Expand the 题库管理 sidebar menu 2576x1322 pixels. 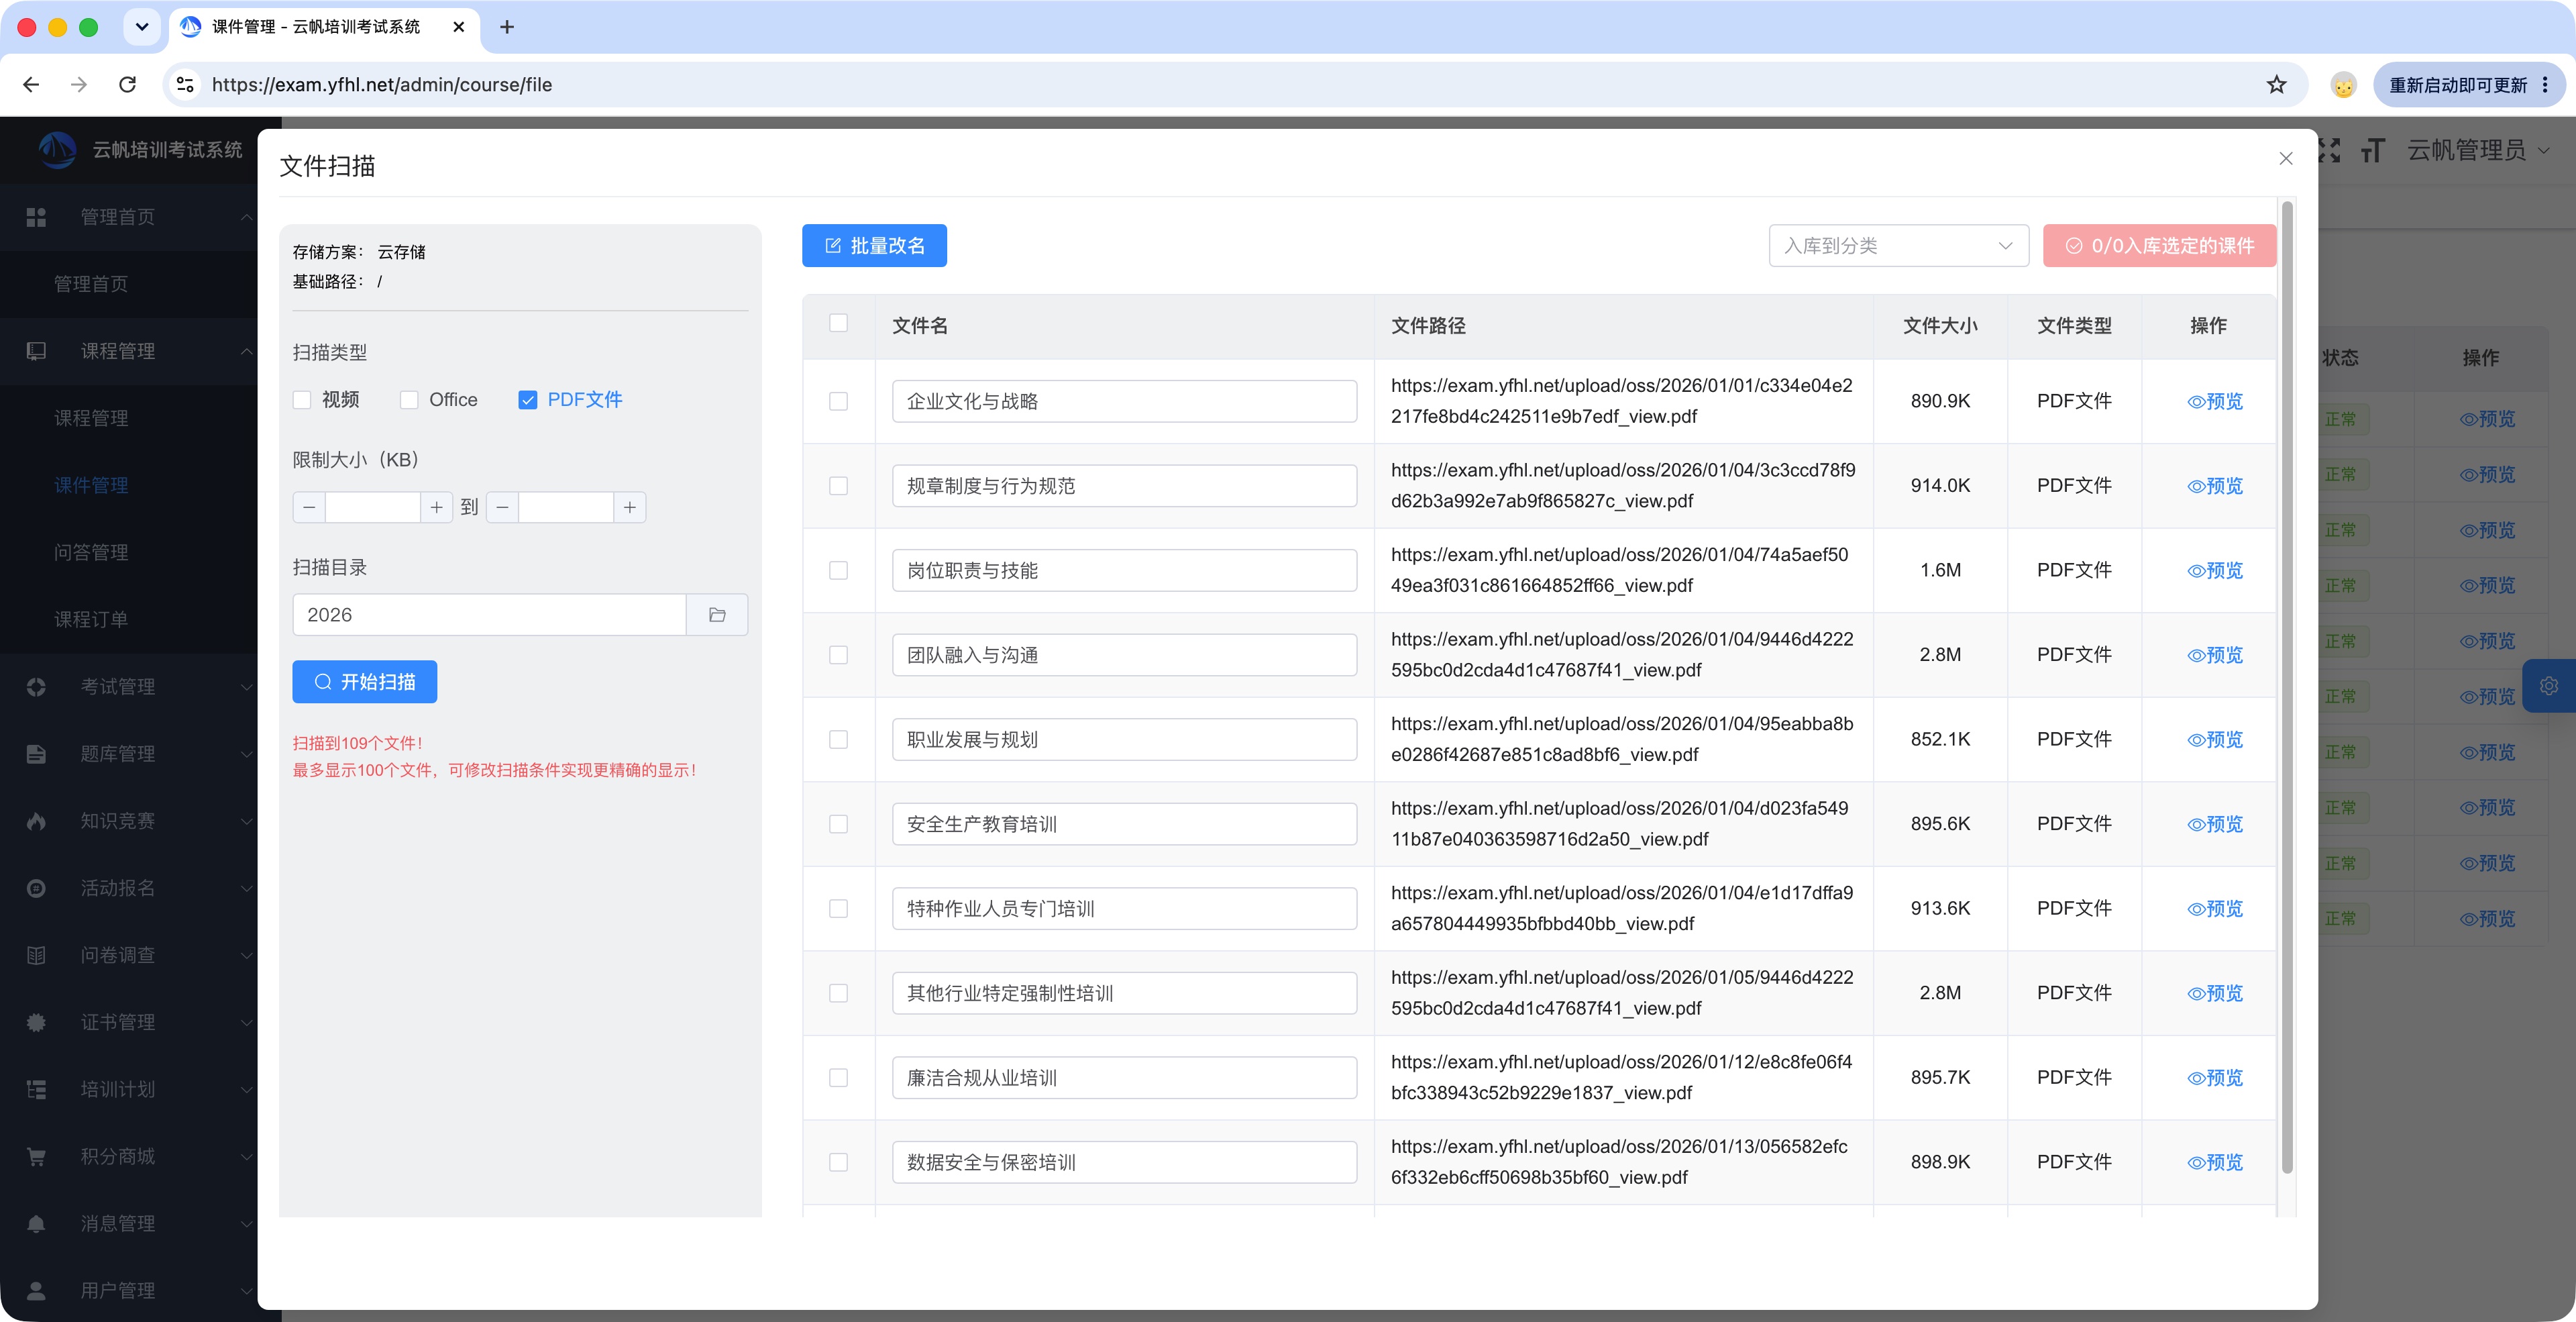point(129,754)
